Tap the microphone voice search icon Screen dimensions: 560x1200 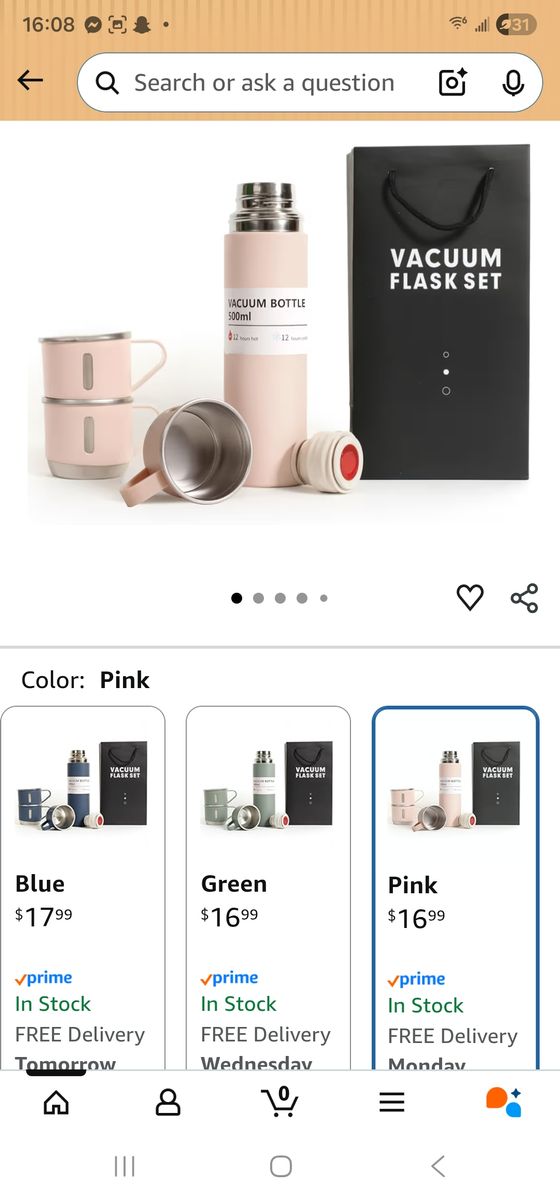(513, 83)
